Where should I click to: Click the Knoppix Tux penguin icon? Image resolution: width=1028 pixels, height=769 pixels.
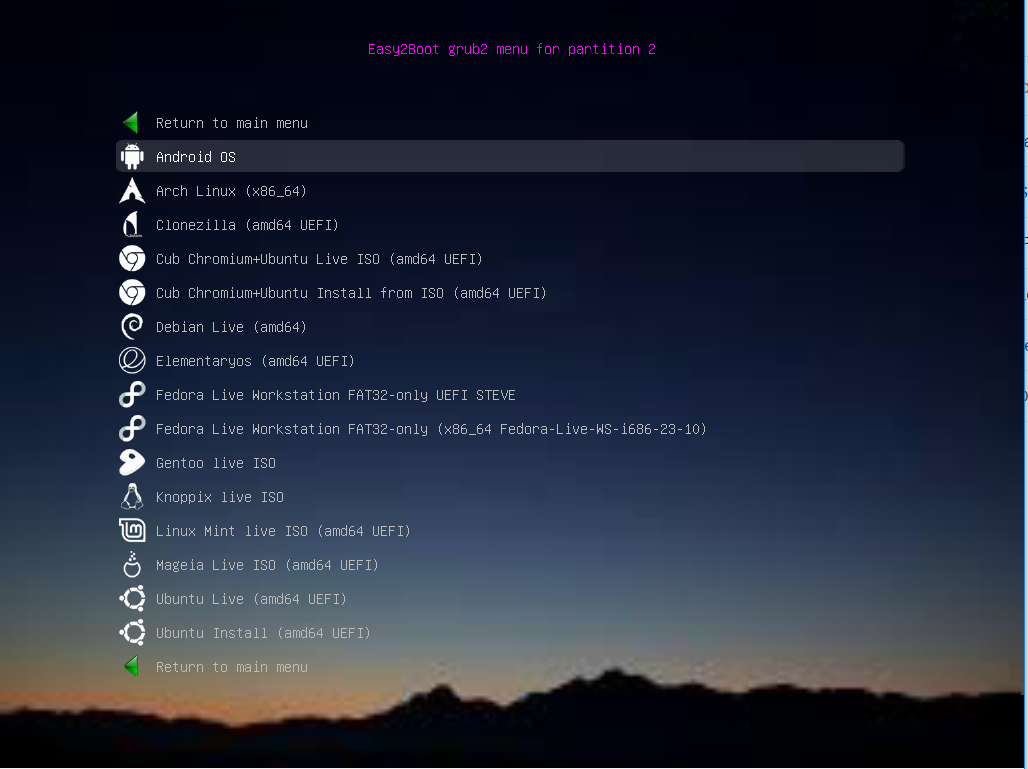point(131,496)
